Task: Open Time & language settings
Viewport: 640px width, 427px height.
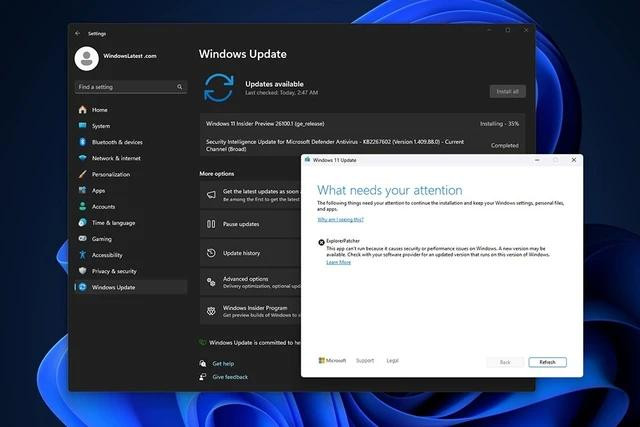Action: pyautogui.click(x=131, y=222)
